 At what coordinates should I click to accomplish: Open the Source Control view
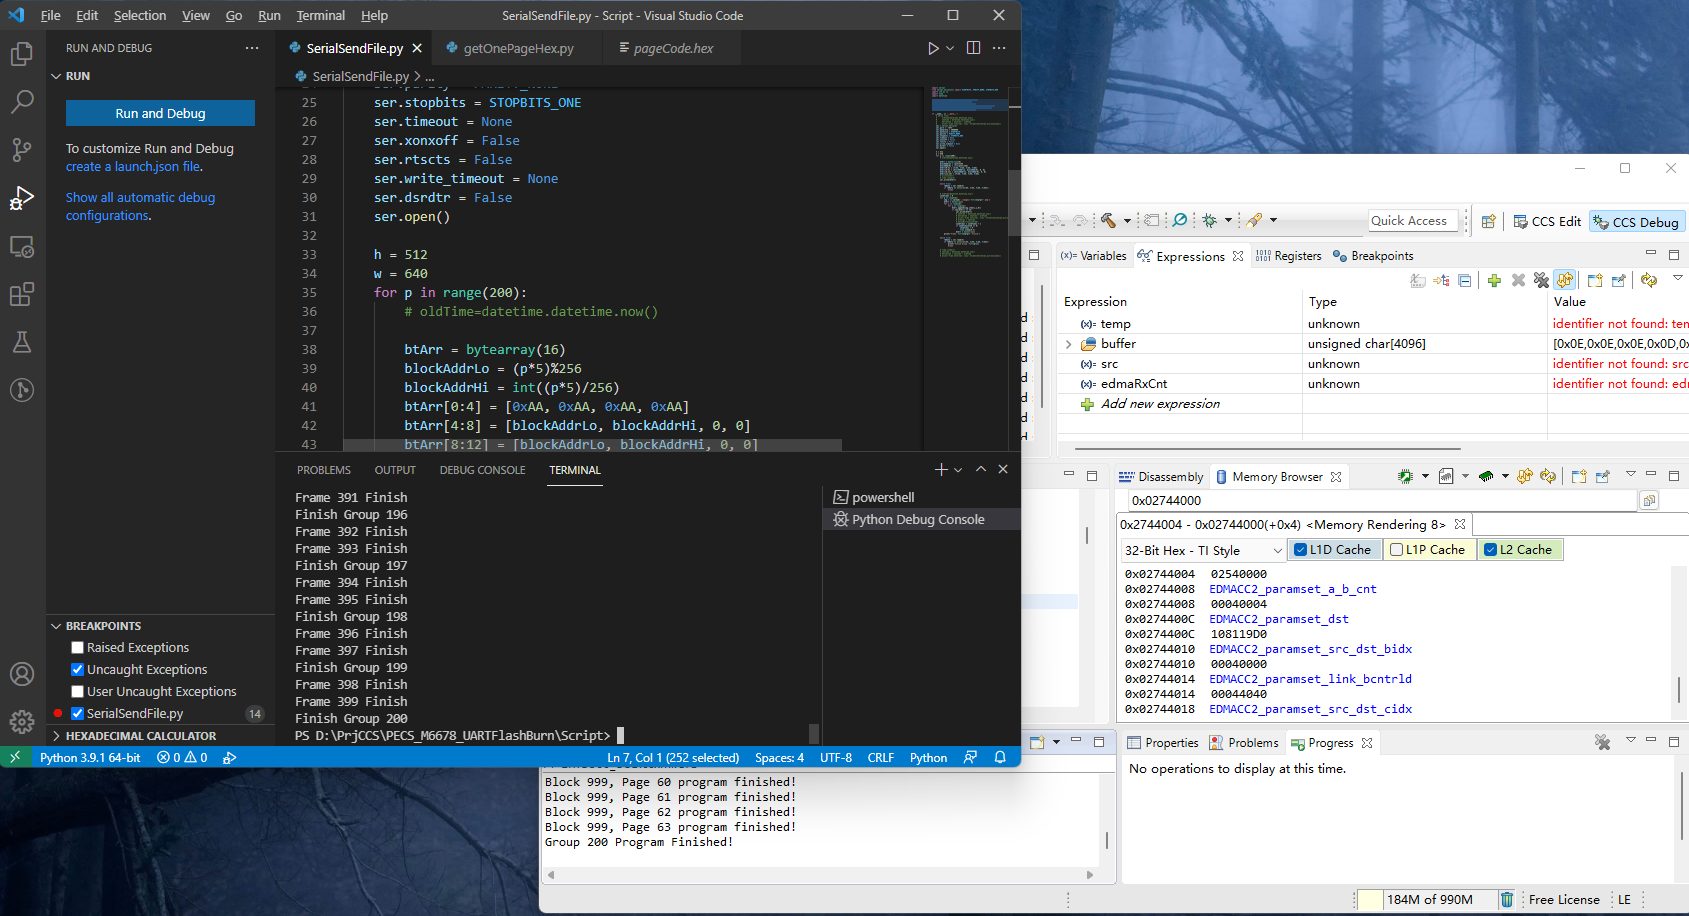22,150
